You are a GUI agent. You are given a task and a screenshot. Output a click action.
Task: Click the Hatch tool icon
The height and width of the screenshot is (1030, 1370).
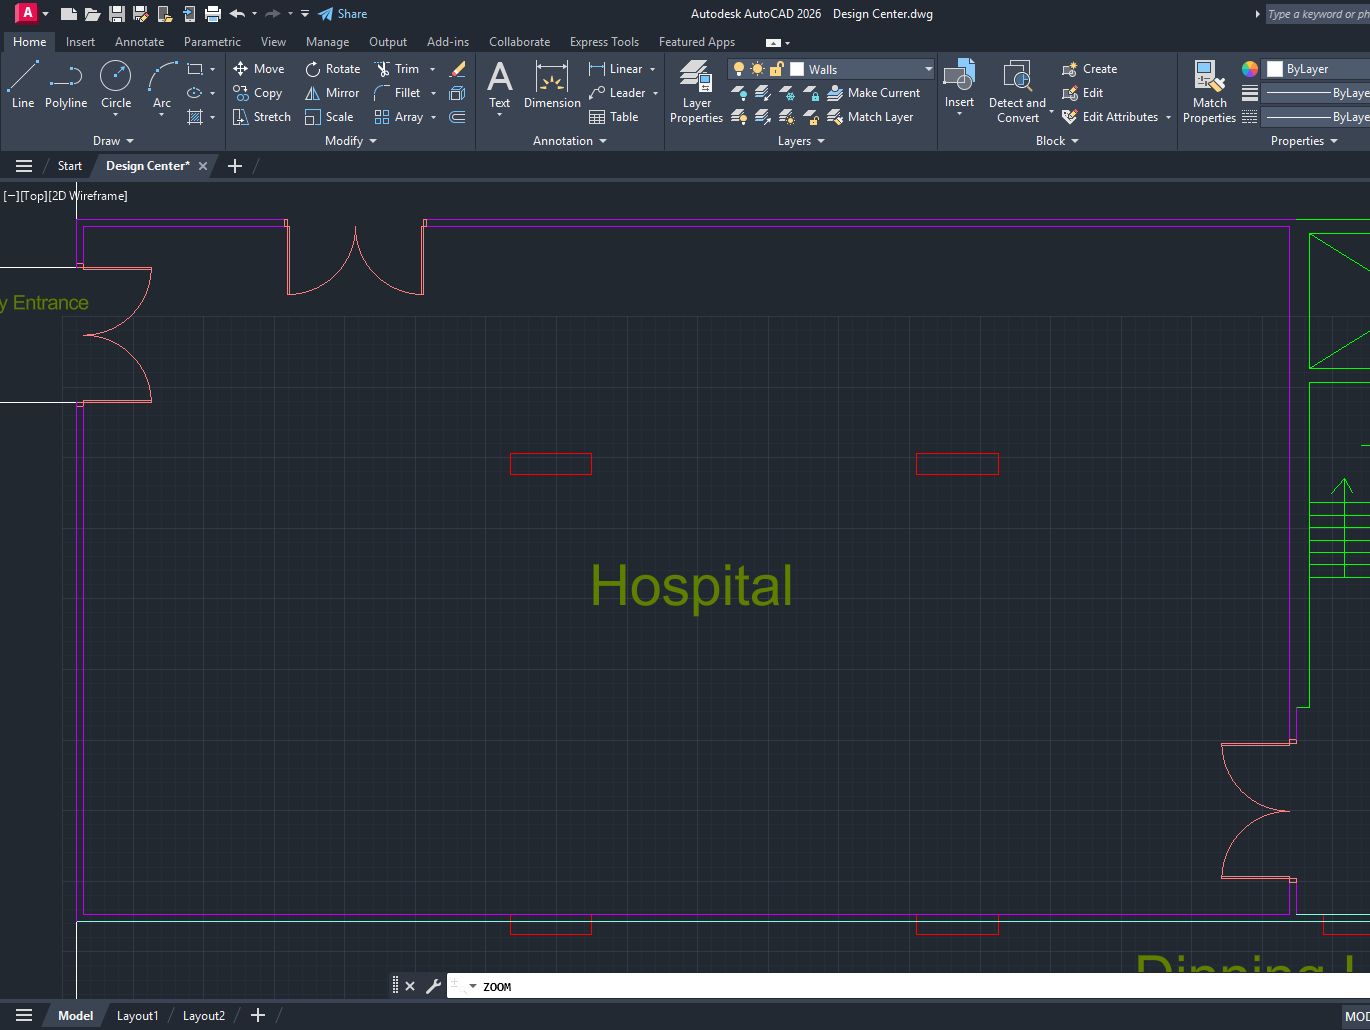click(195, 117)
